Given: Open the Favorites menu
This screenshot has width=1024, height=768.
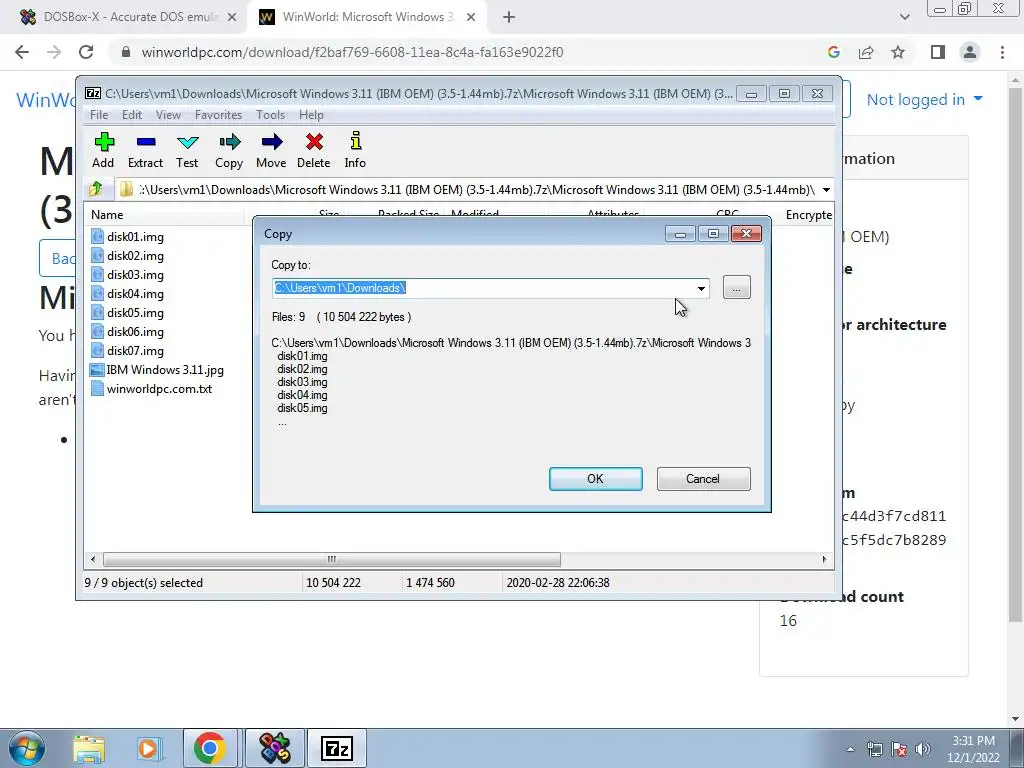Looking at the screenshot, I should coord(218,115).
